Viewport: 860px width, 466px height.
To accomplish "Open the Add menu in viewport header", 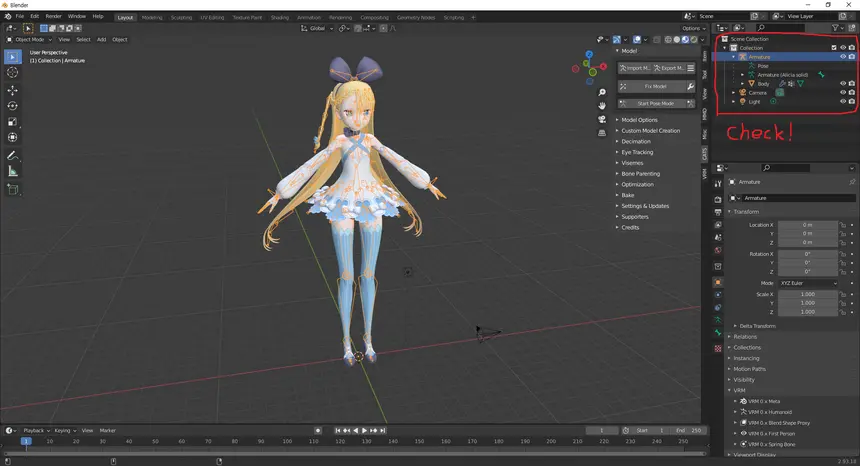I will (101, 39).
